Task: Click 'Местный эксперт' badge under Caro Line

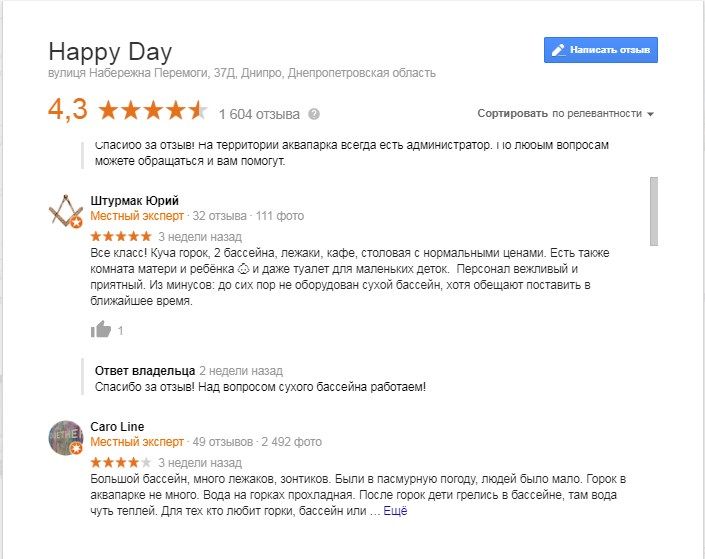Action: pos(137,441)
